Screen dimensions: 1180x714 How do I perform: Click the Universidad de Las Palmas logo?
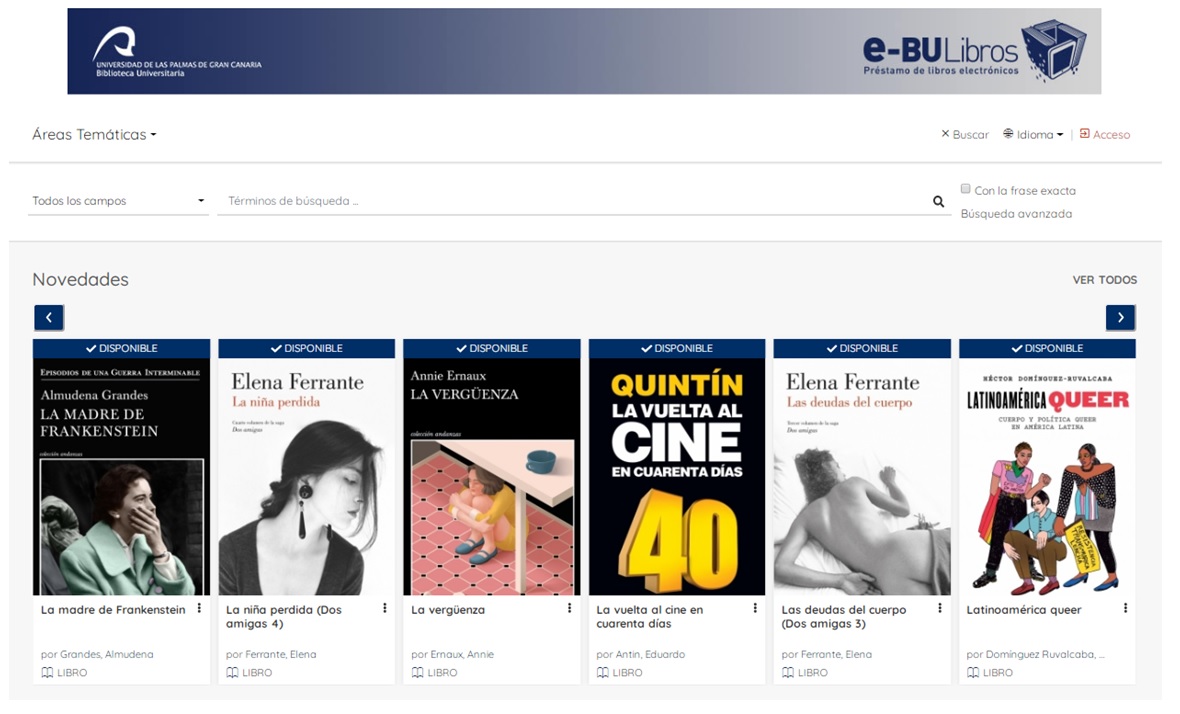tap(177, 52)
